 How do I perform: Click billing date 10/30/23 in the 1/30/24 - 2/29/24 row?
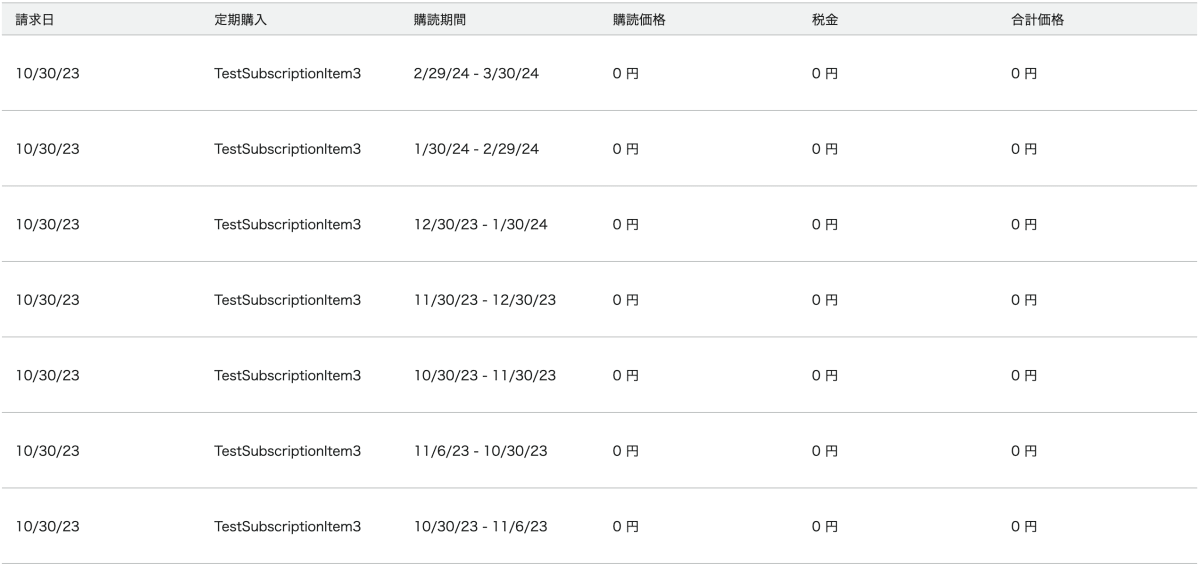(x=47, y=149)
